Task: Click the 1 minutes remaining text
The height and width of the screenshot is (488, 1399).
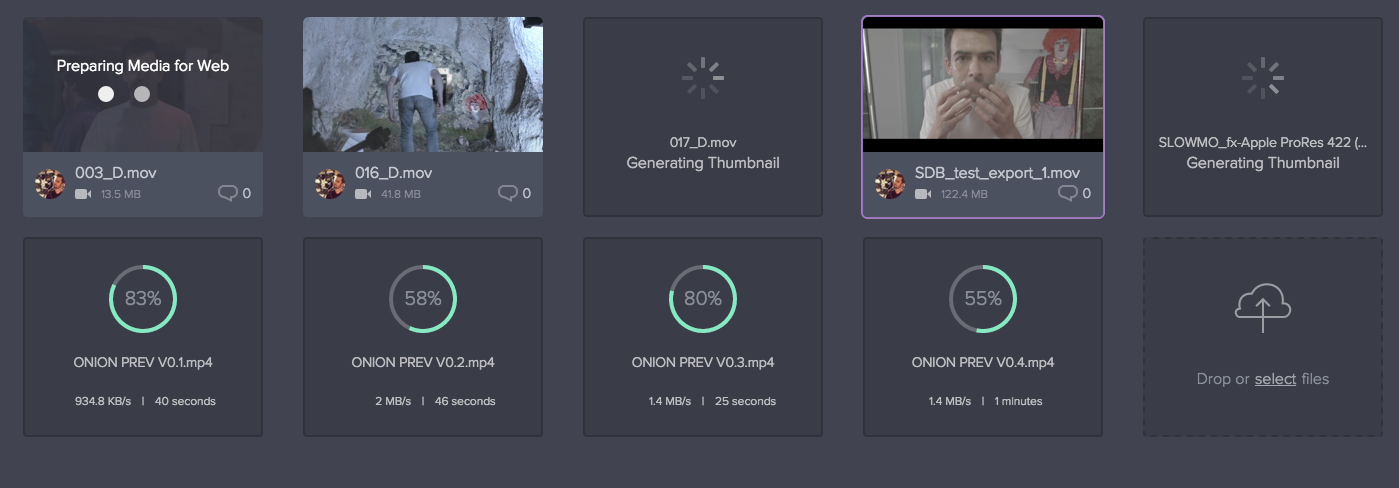Action: point(1018,401)
